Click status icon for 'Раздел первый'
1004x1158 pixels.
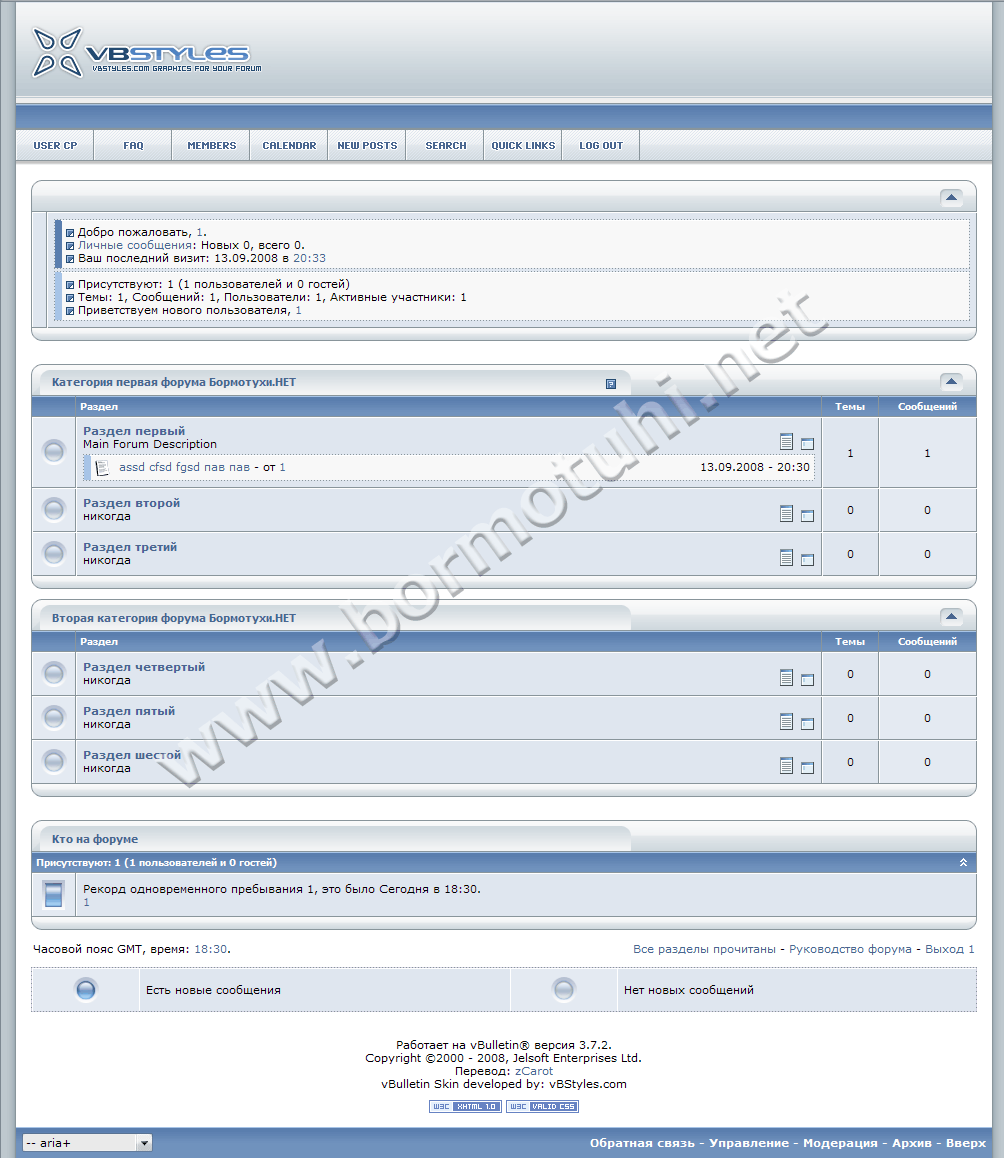pyautogui.click(x=54, y=451)
